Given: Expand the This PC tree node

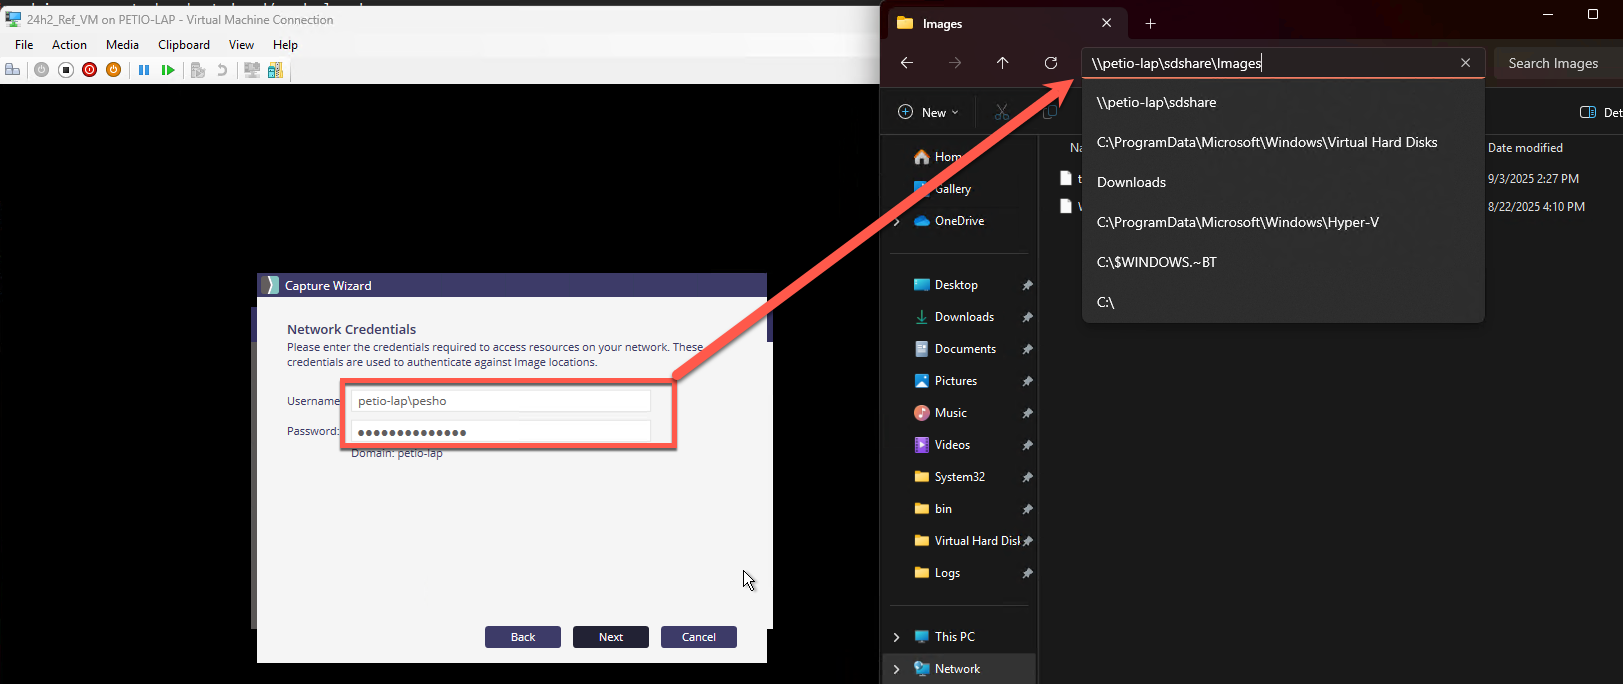Looking at the screenshot, I should [x=896, y=637].
